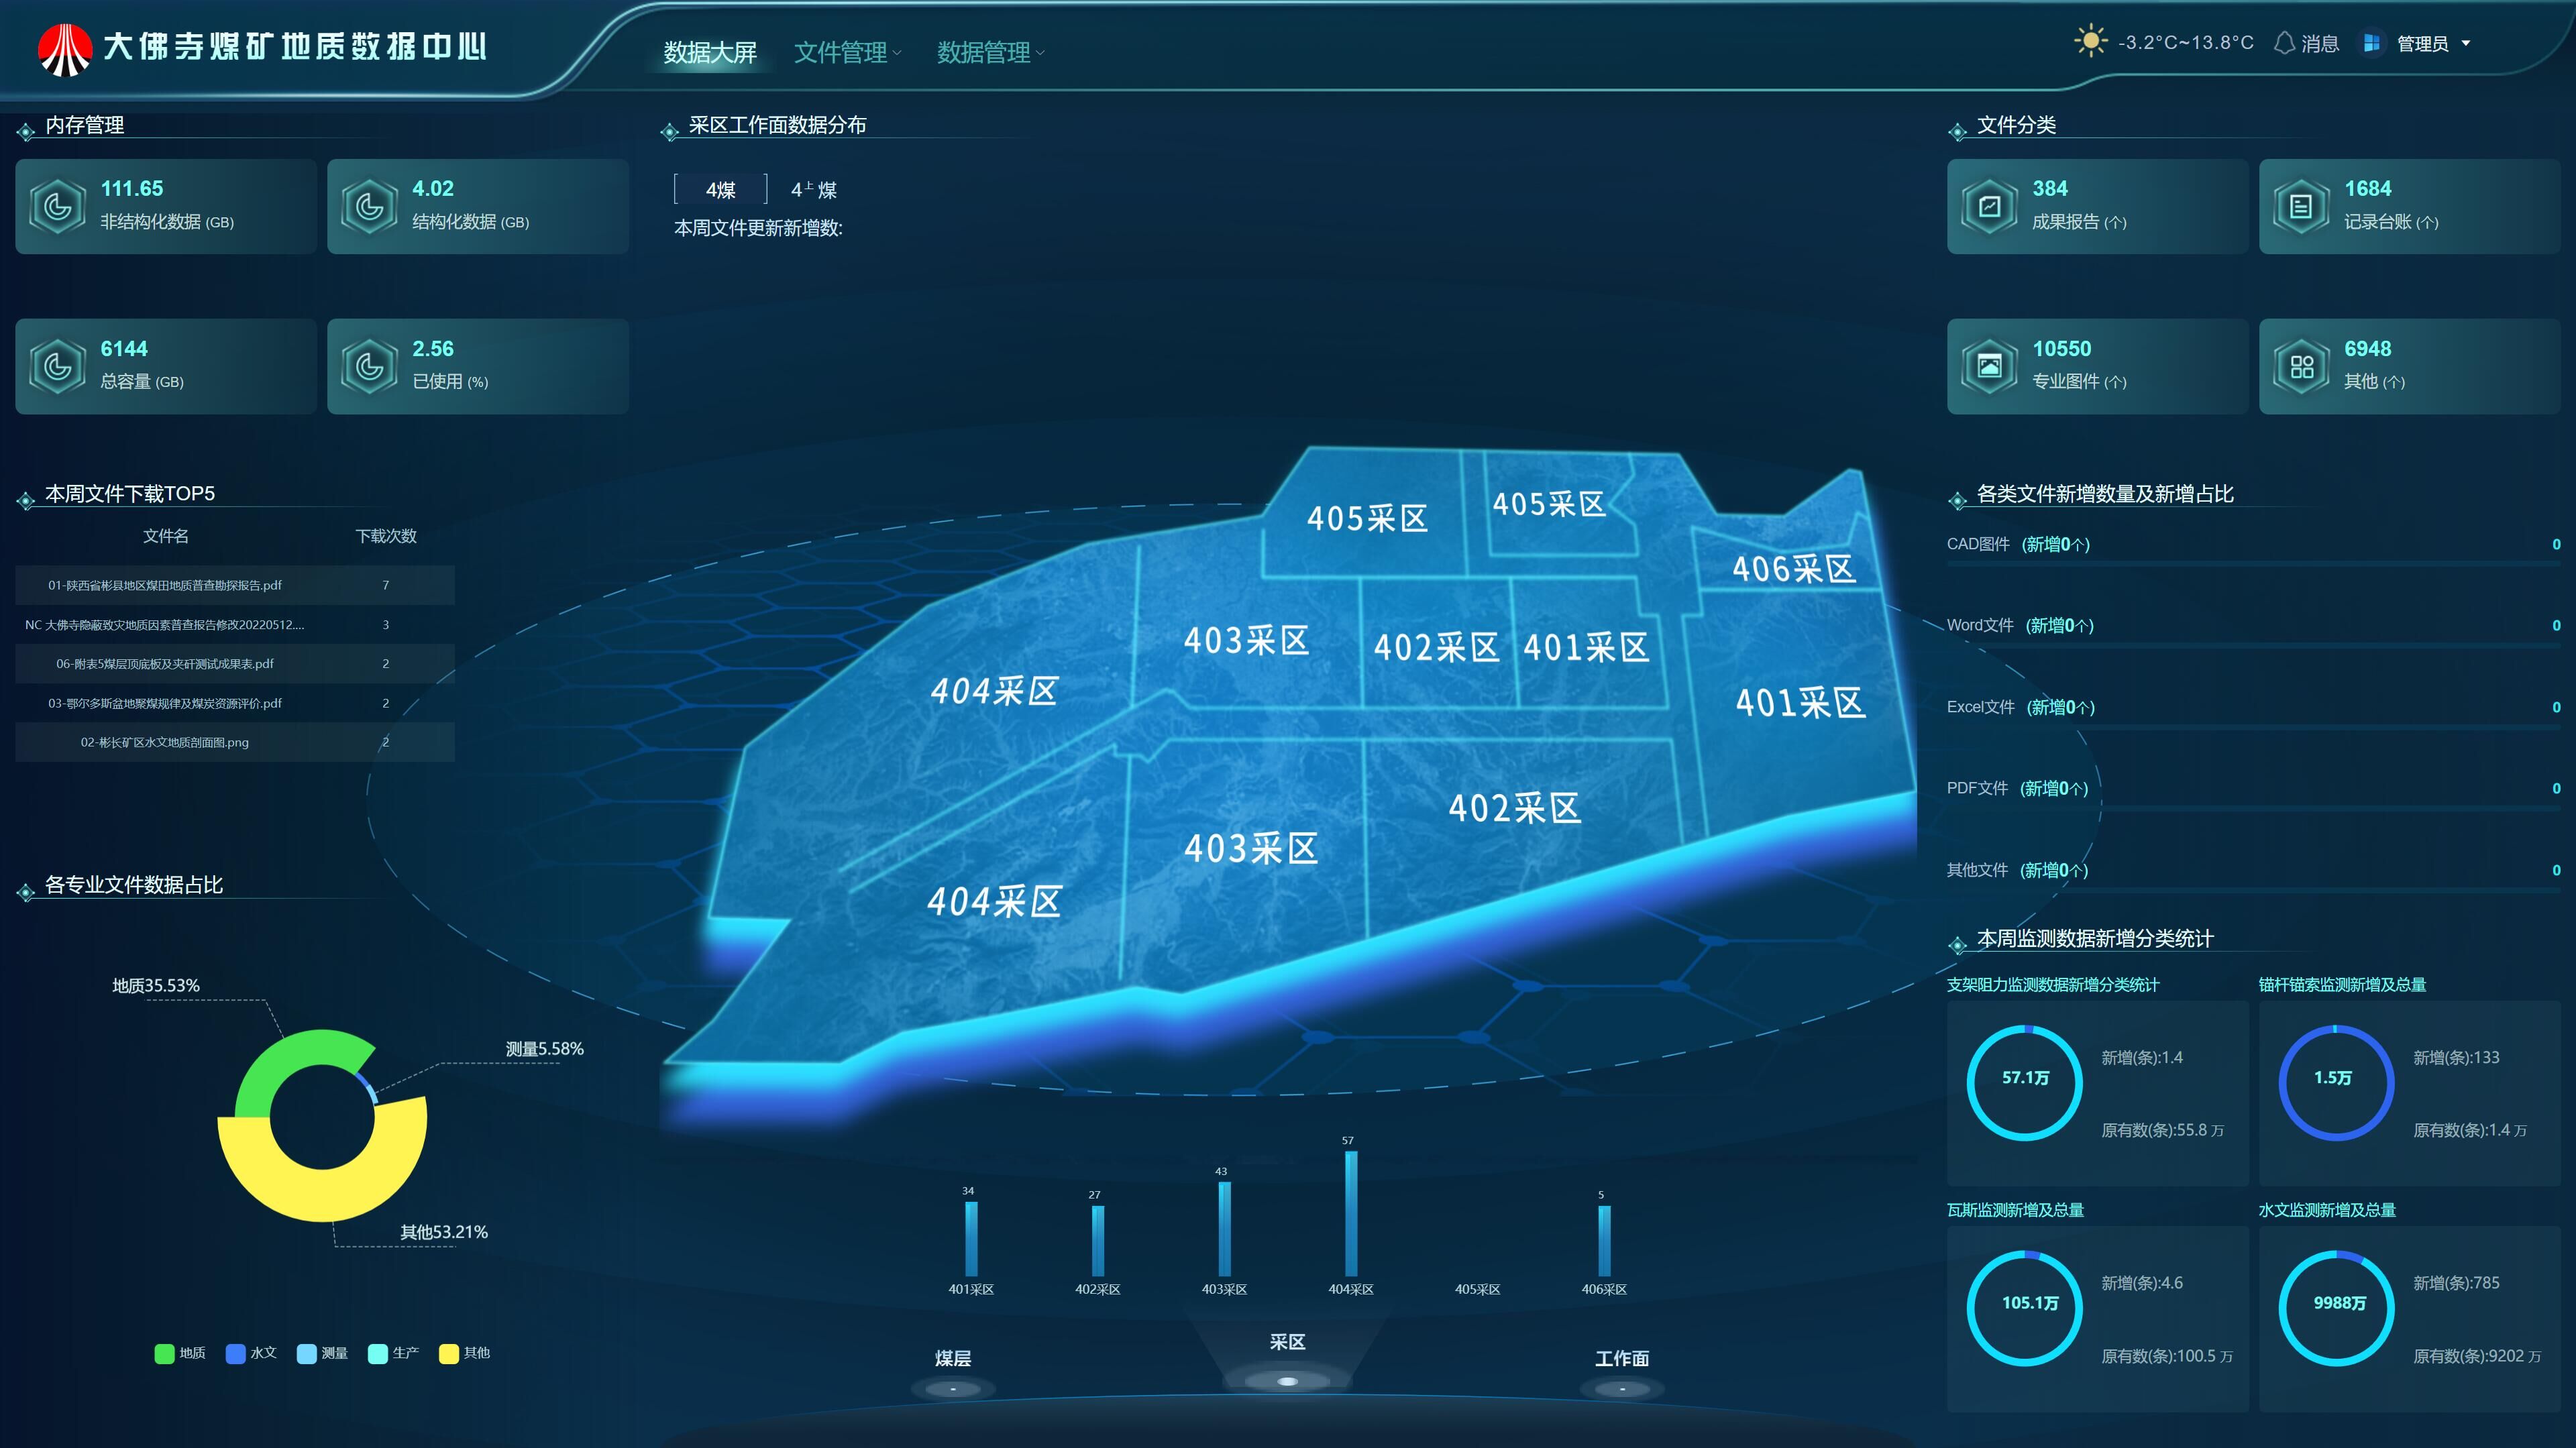This screenshot has width=2576, height=1448.
Task: Click the 其他 files grid icon
Action: [x=2301, y=366]
